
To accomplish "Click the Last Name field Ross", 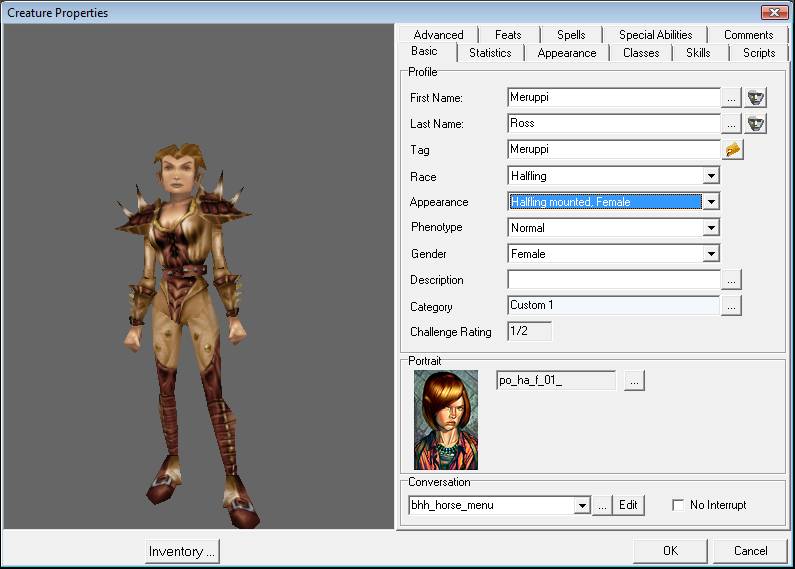I will click(613, 123).
